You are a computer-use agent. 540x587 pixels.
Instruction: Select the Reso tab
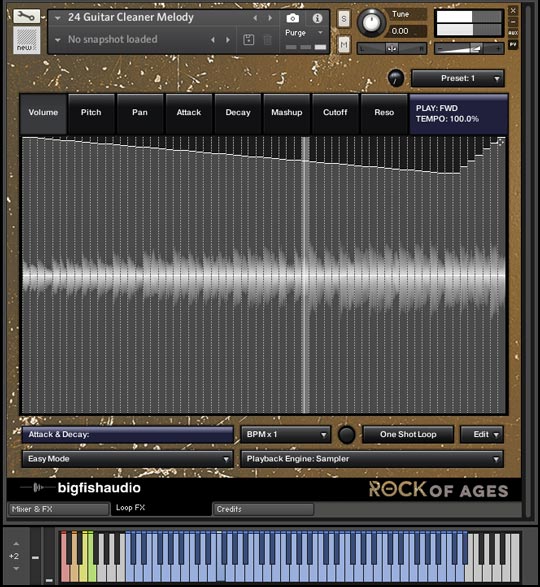click(384, 113)
